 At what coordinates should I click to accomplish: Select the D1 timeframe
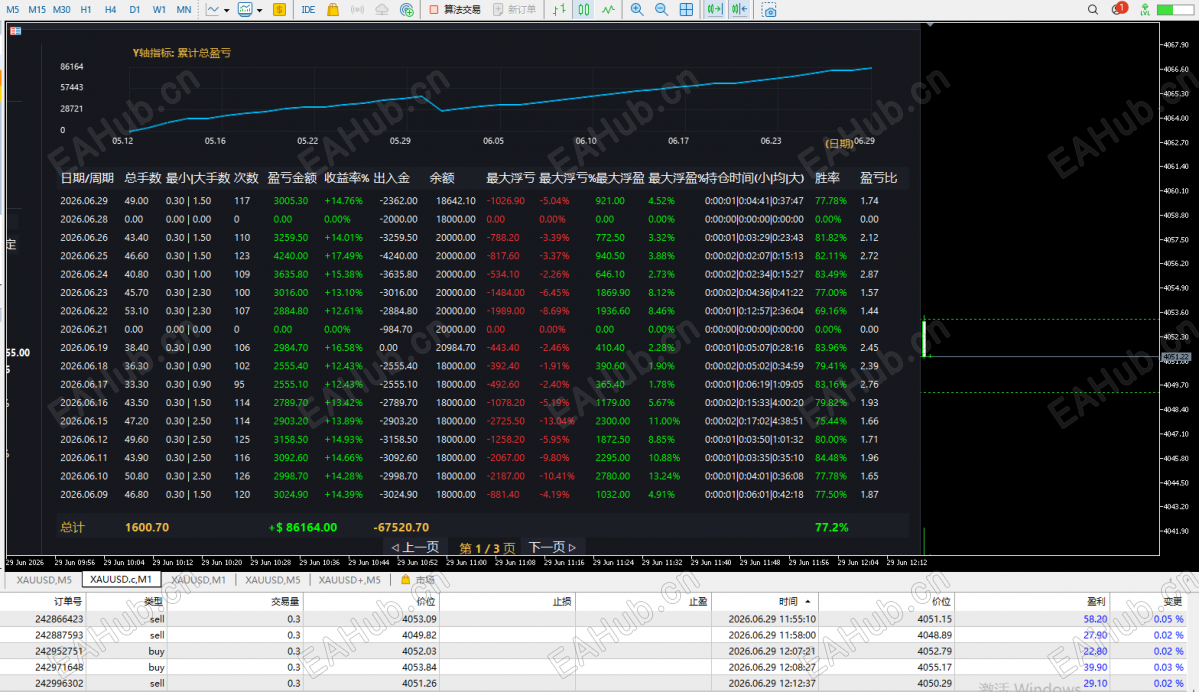pos(135,10)
